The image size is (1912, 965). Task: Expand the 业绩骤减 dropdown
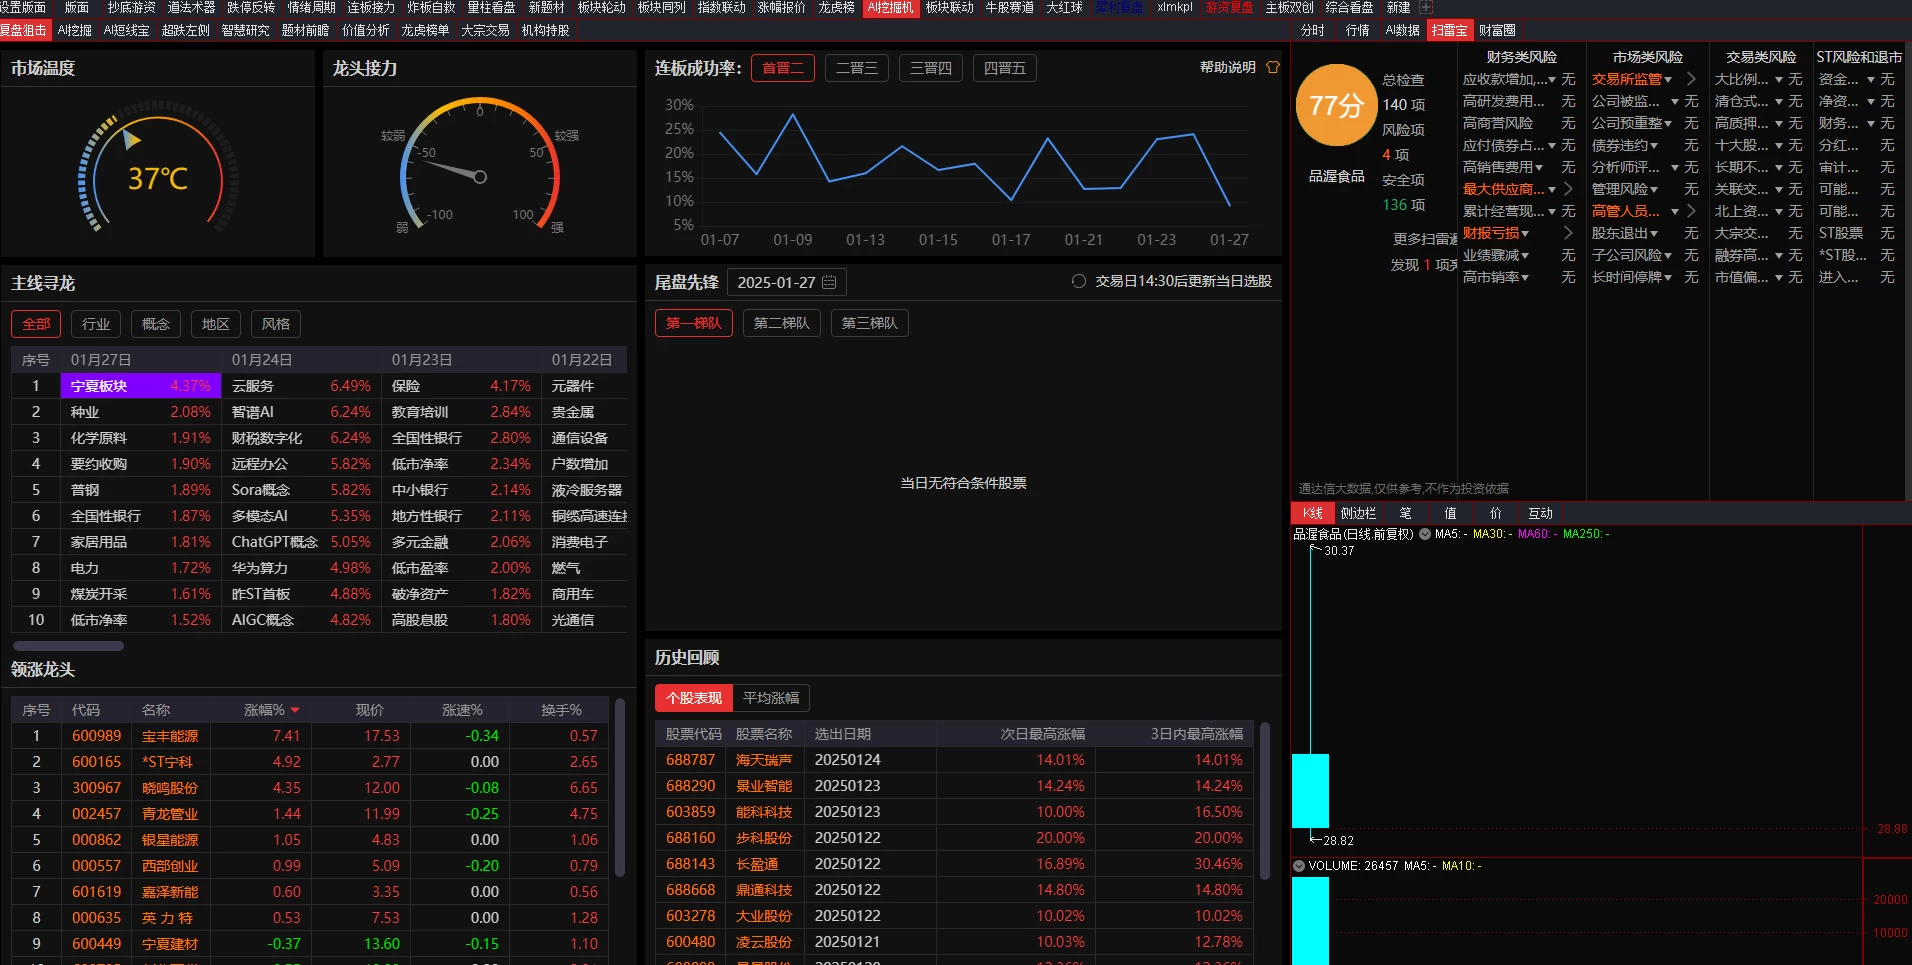(1525, 255)
